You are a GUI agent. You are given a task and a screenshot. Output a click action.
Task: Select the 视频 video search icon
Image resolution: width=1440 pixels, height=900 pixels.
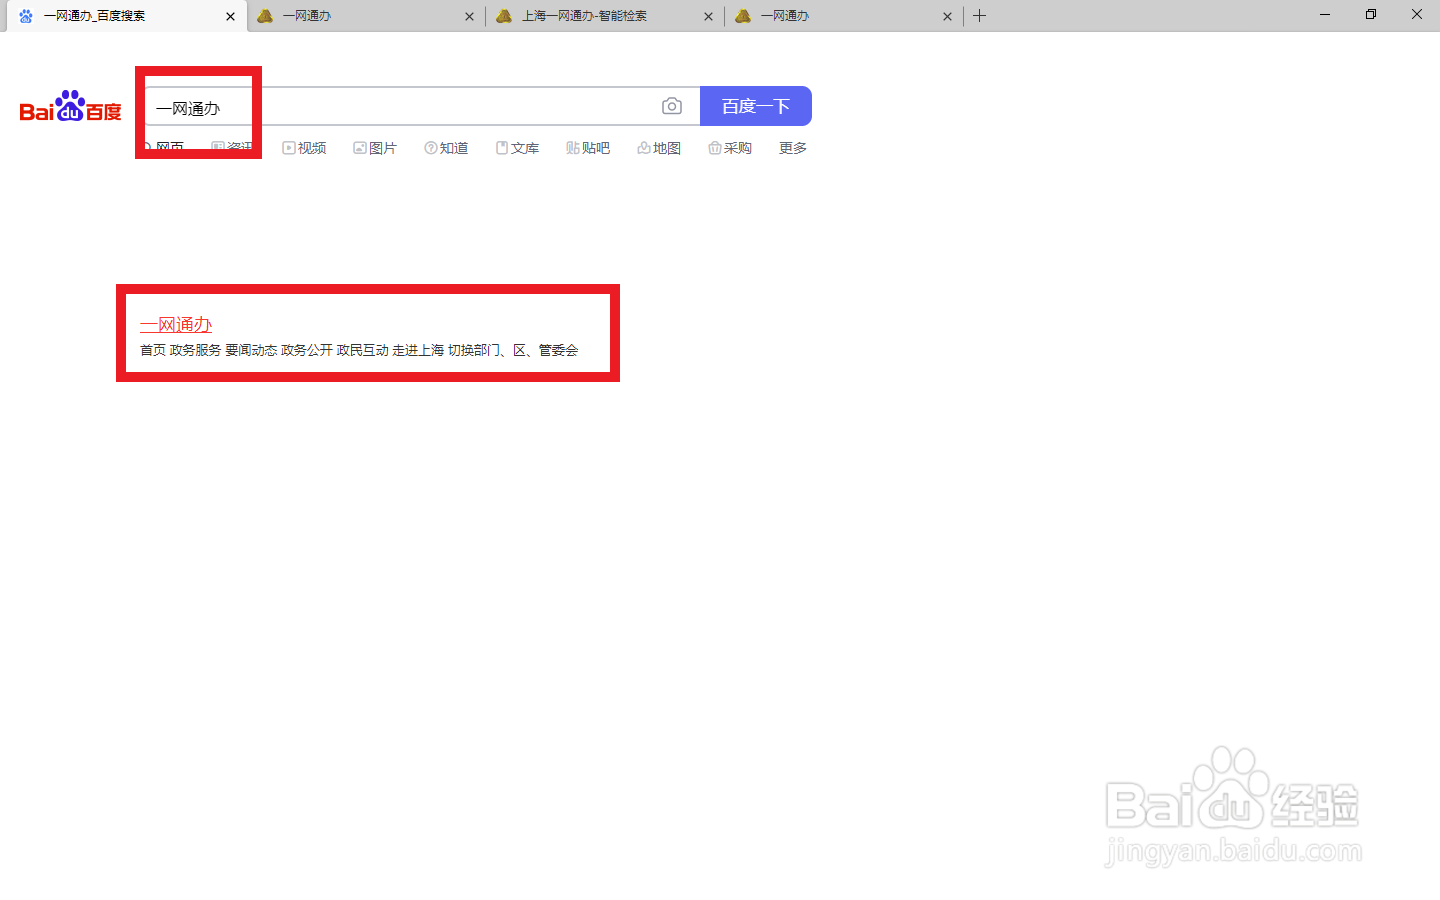click(x=304, y=147)
